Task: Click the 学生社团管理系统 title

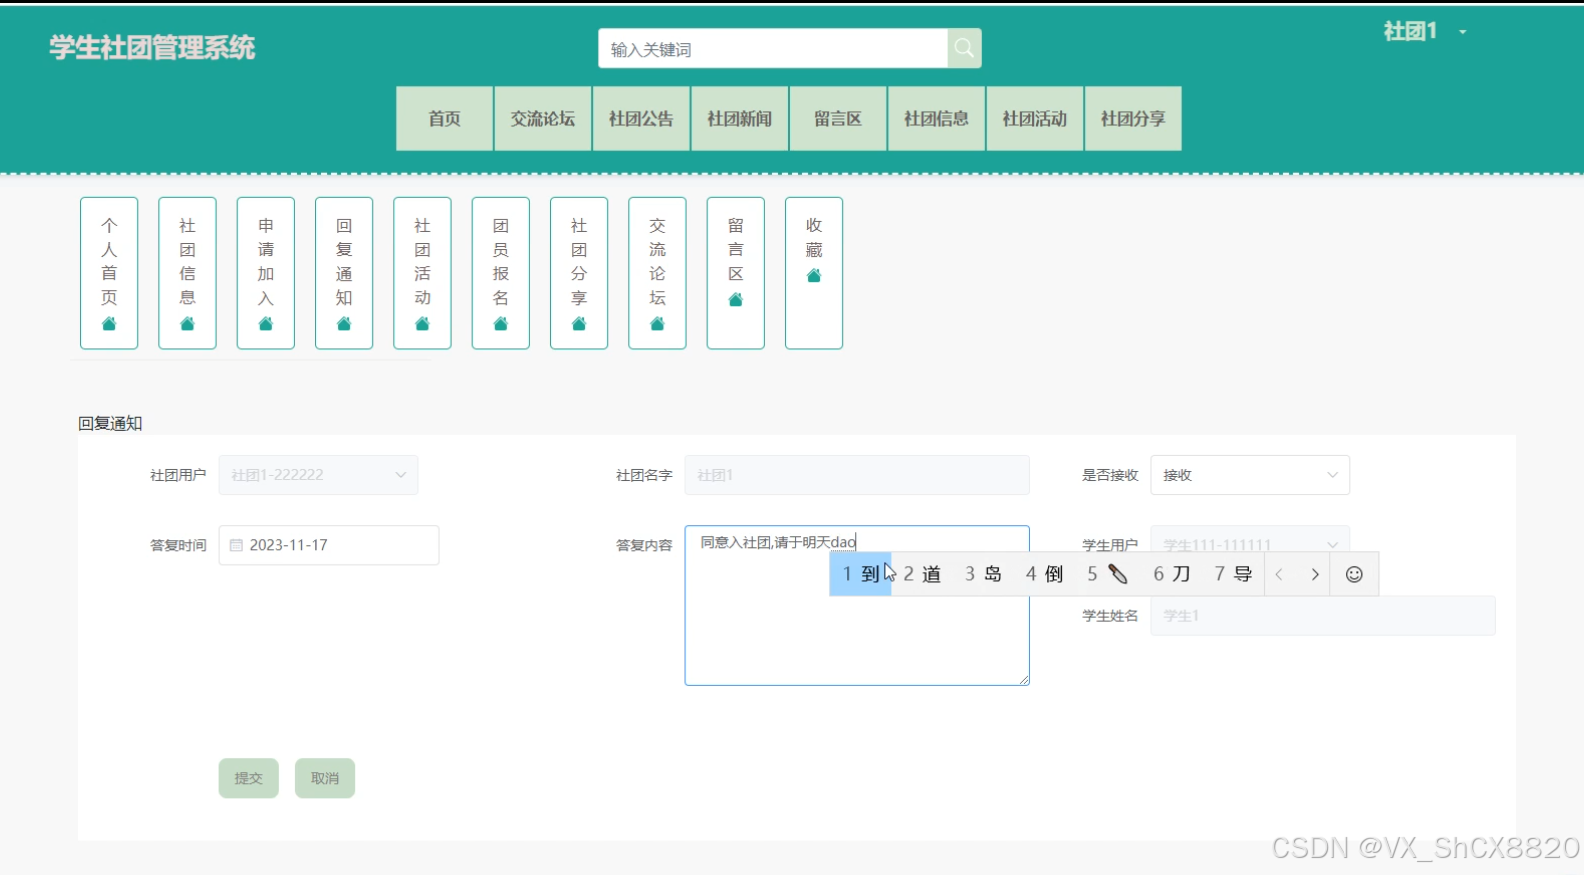Action: pyautogui.click(x=152, y=47)
